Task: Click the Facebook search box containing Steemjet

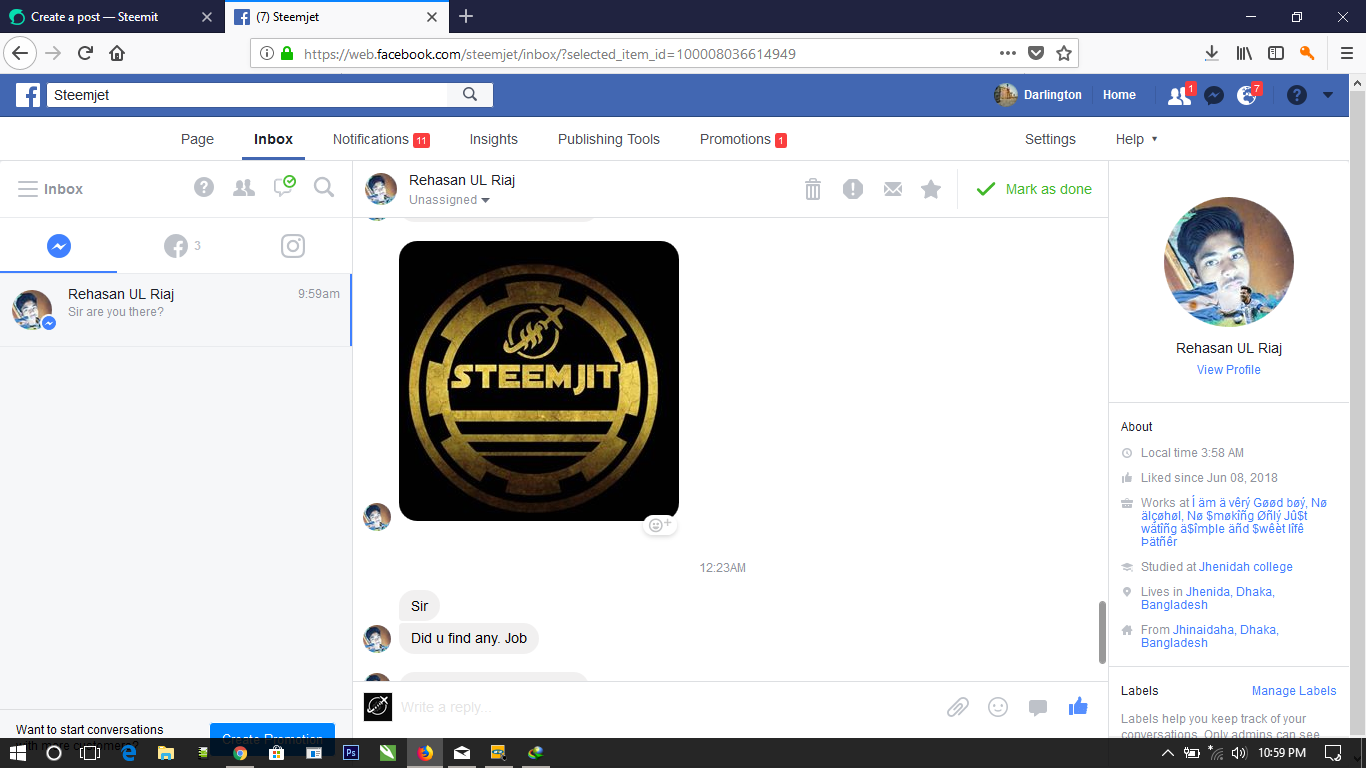Action: click(247, 95)
